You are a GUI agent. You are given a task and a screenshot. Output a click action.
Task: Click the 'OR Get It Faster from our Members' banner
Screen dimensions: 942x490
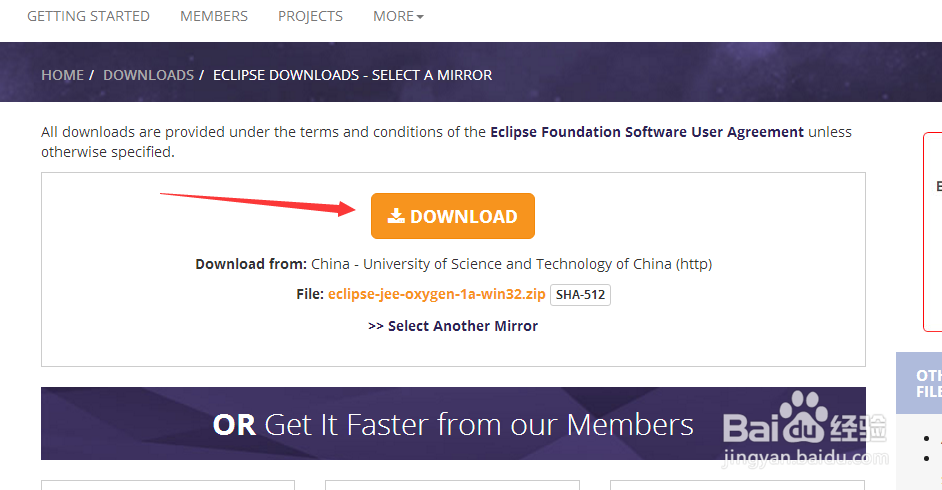pos(453,423)
